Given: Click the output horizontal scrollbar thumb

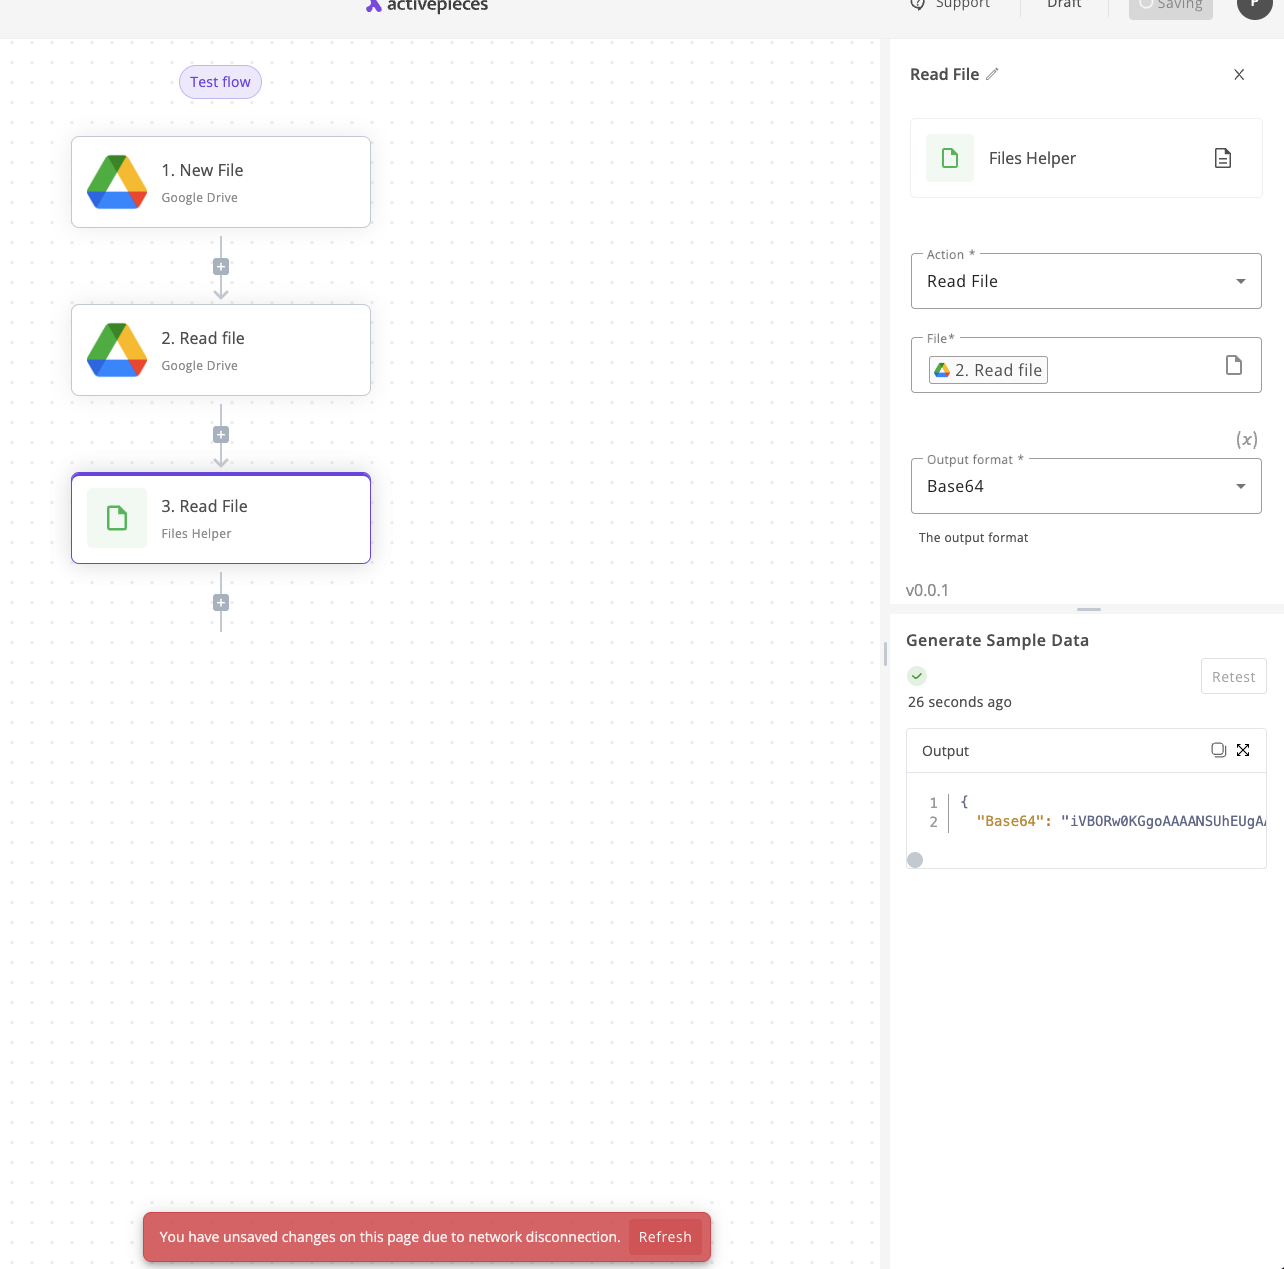Looking at the screenshot, I should (x=915, y=860).
